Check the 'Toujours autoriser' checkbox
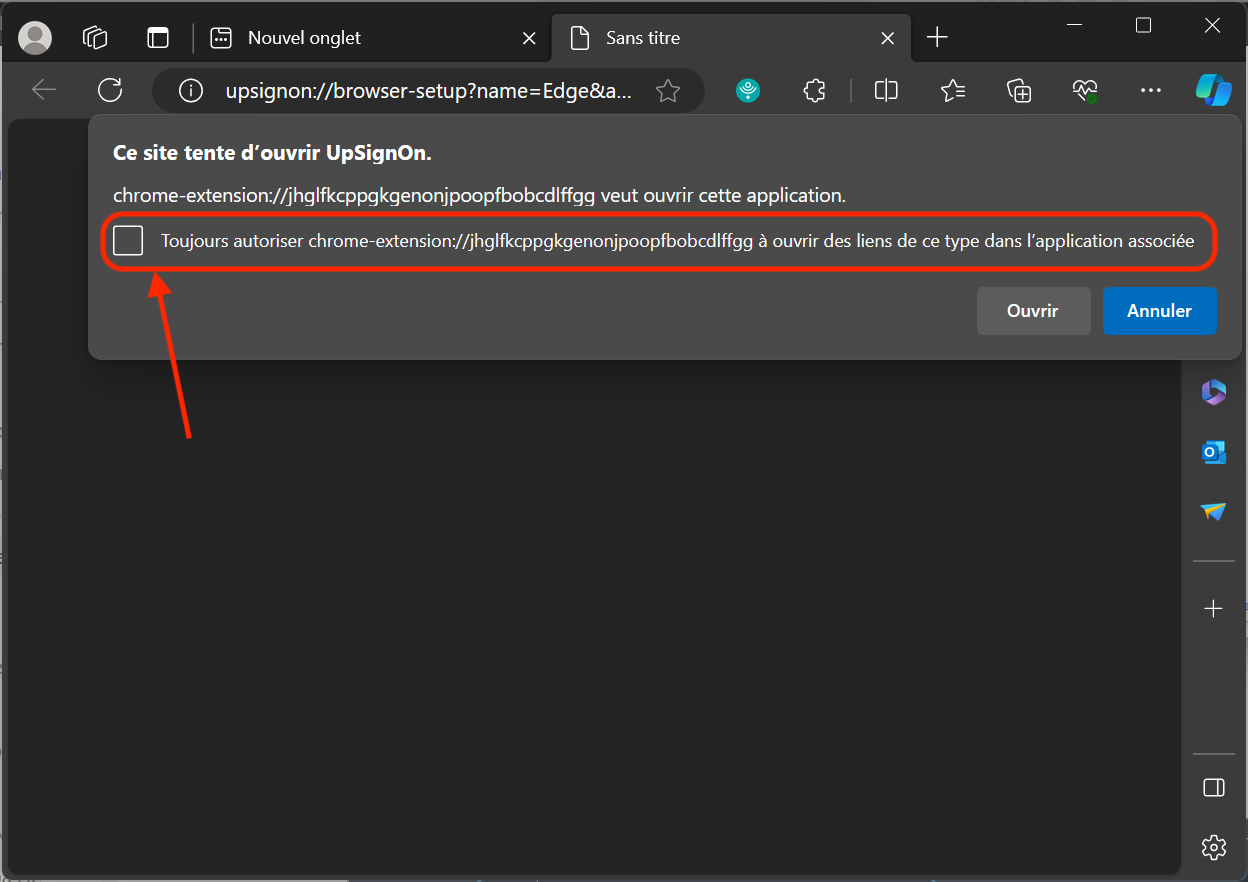Image resolution: width=1248 pixels, height=882 pixels. click(x=128, y=241)
